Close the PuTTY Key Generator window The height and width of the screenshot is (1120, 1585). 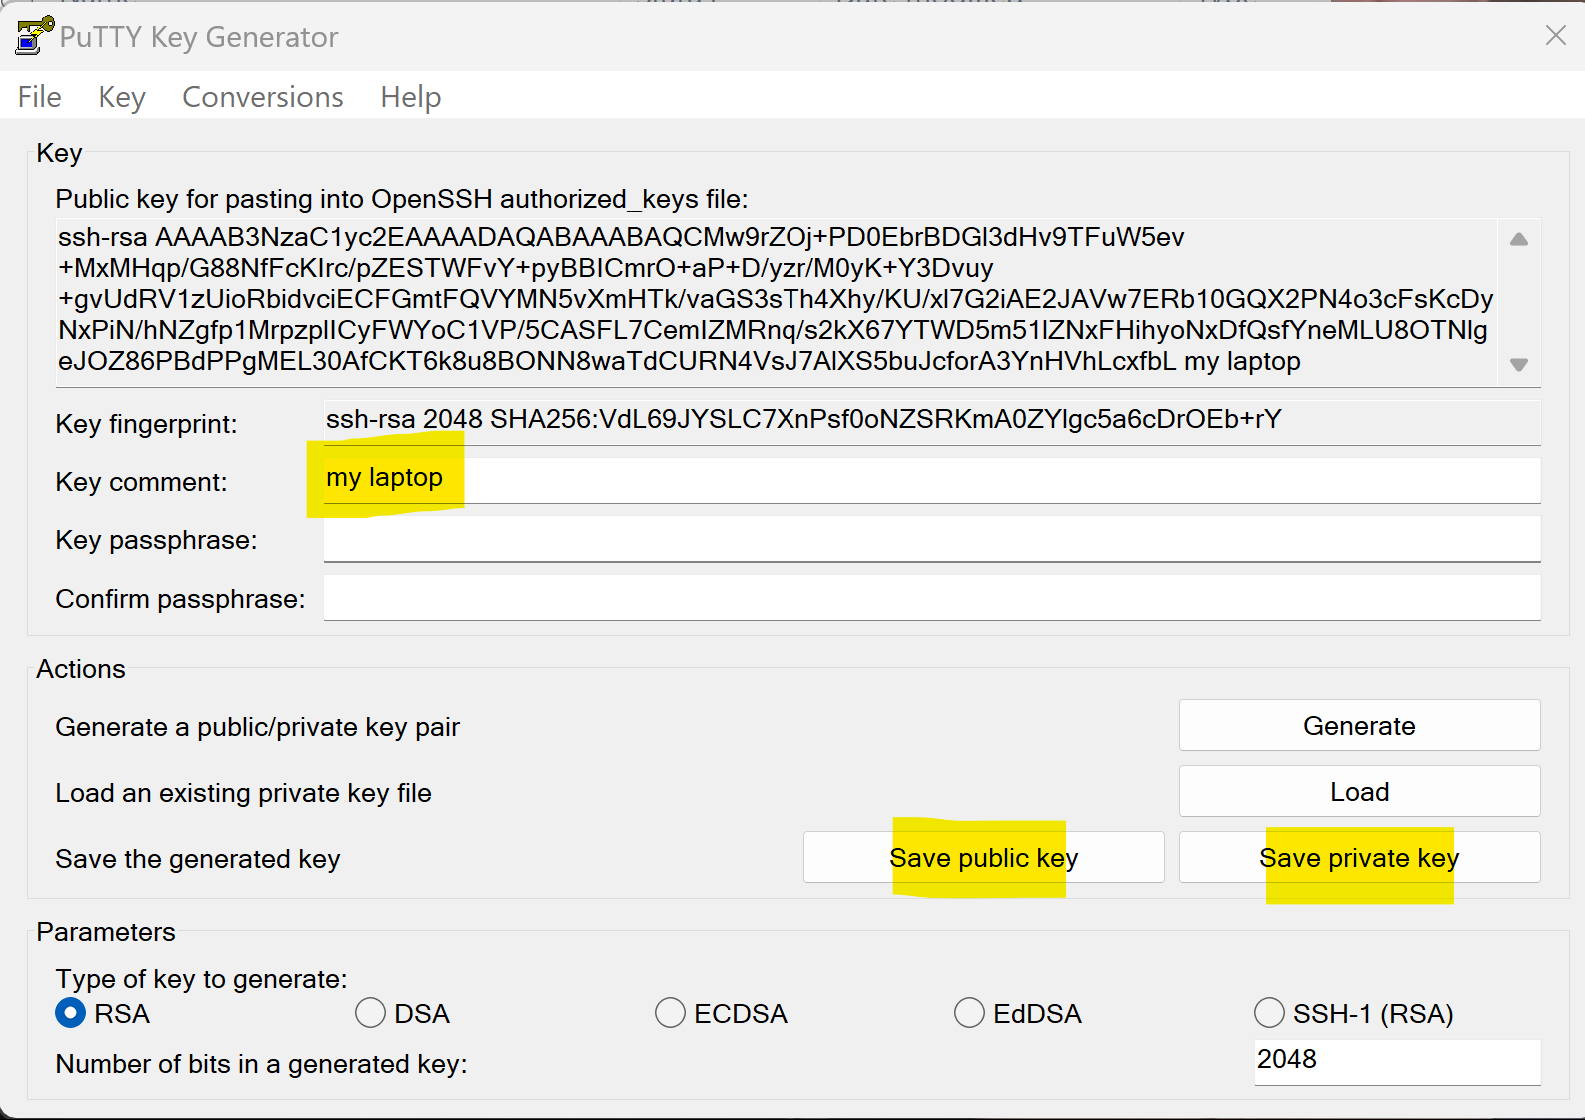(1555, 36)
